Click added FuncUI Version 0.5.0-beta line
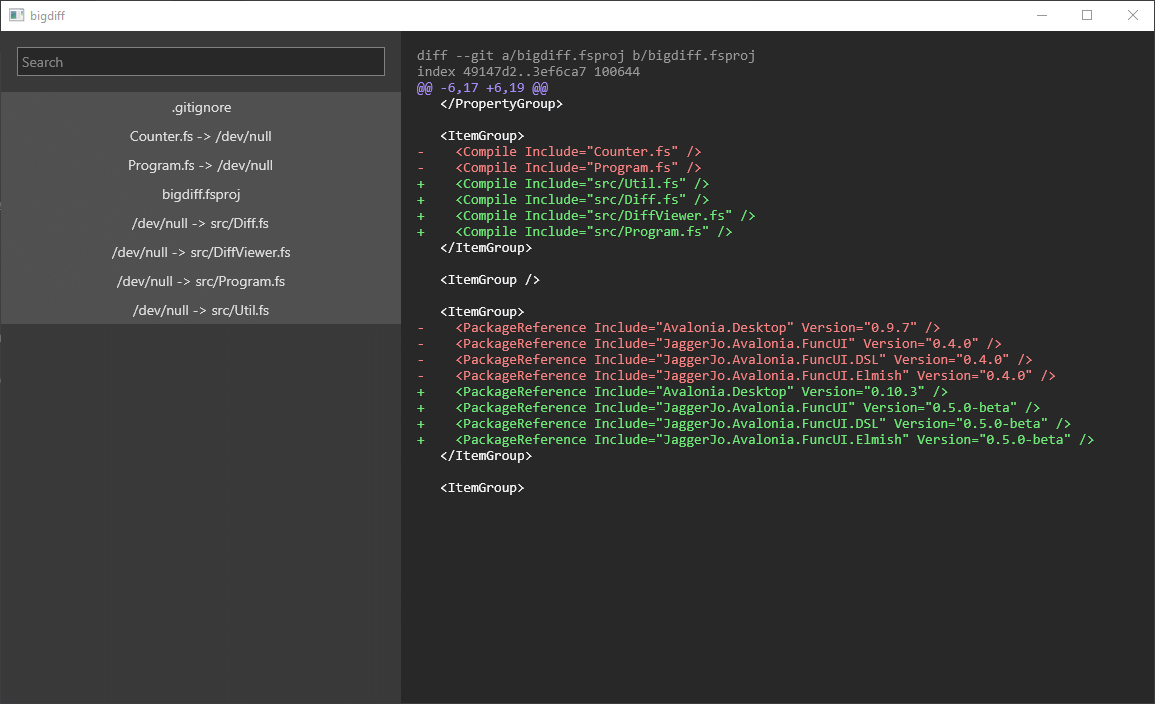 (x=729, y=408)
